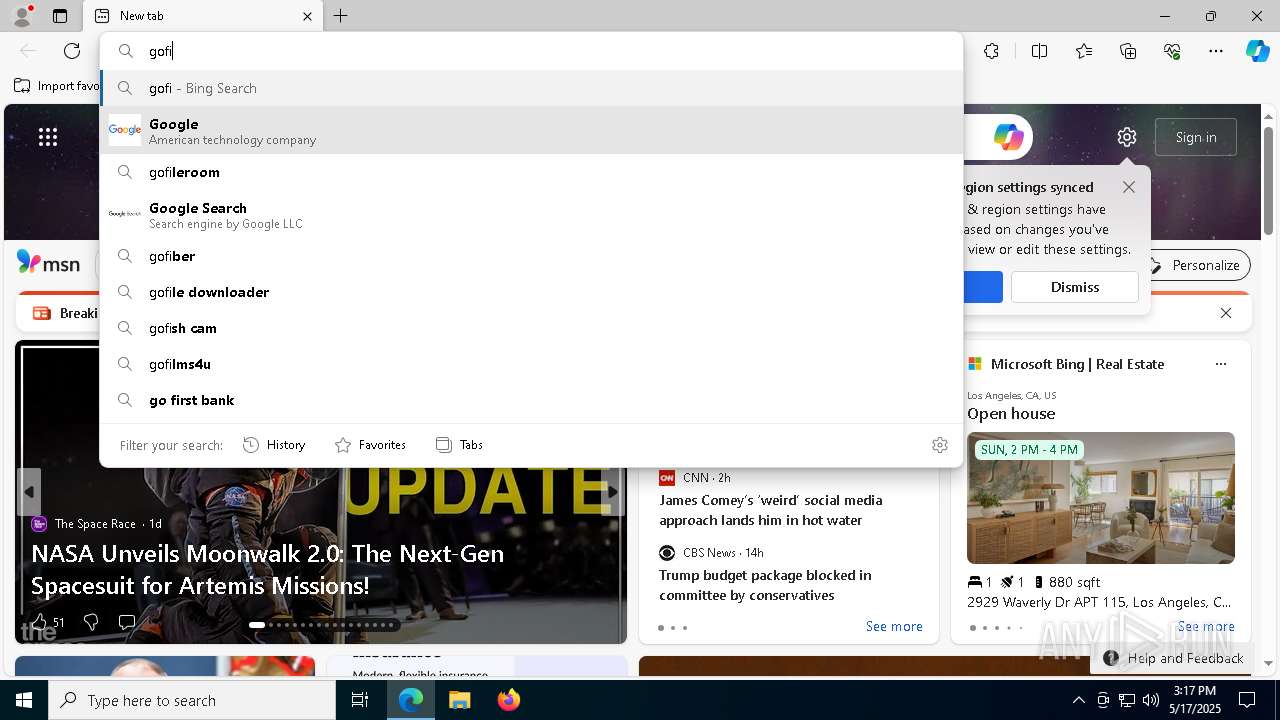Open Browser essentials icon
Viewport: 1280px width, 720px height.
click(1172, 51)
